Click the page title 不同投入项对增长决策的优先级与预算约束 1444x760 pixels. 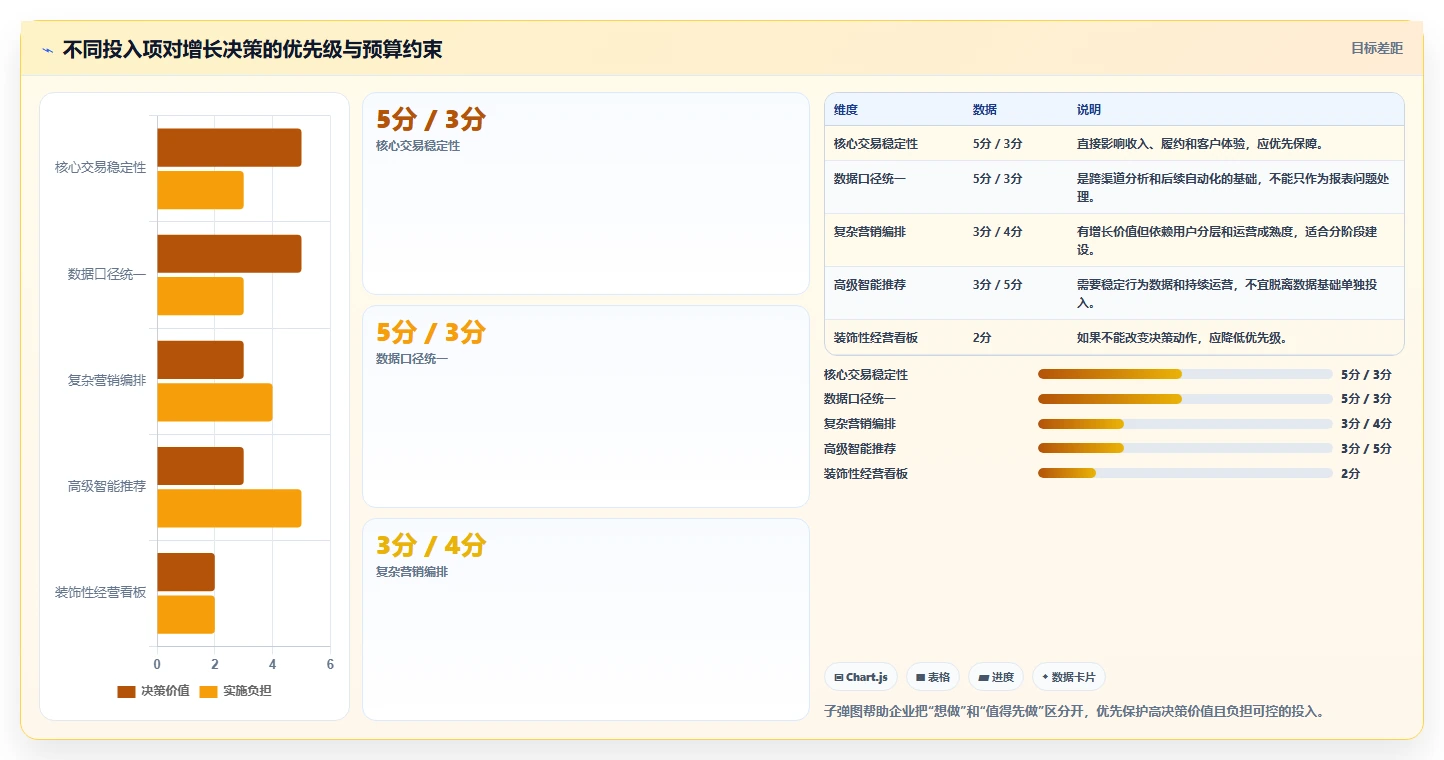tap(252, 50)
